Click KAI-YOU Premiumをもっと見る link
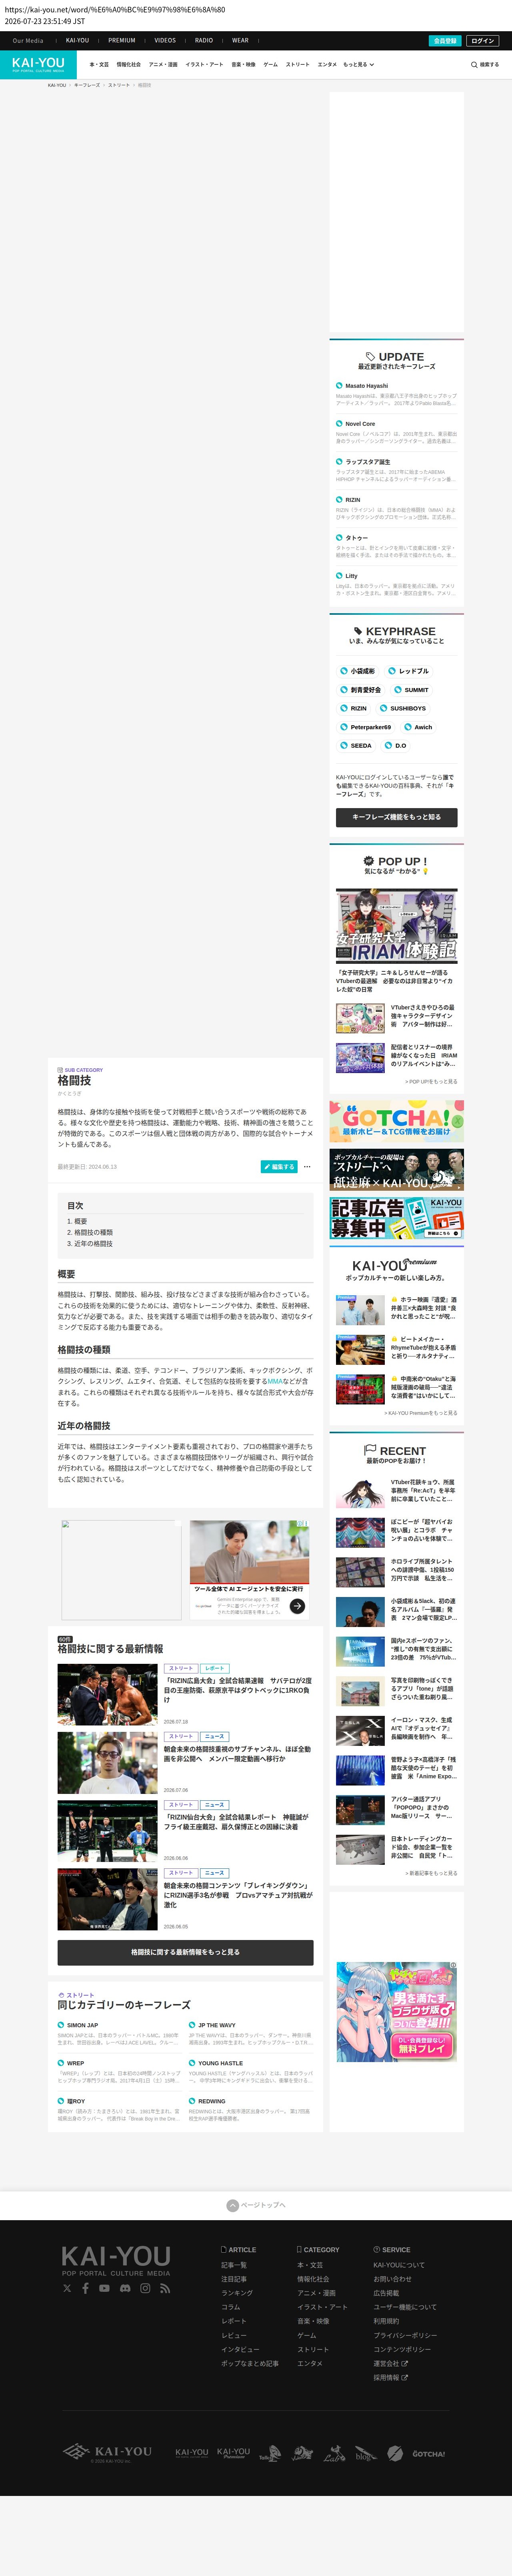The width and height of the screenshot is (512, 2576). tap(421, 1413)
